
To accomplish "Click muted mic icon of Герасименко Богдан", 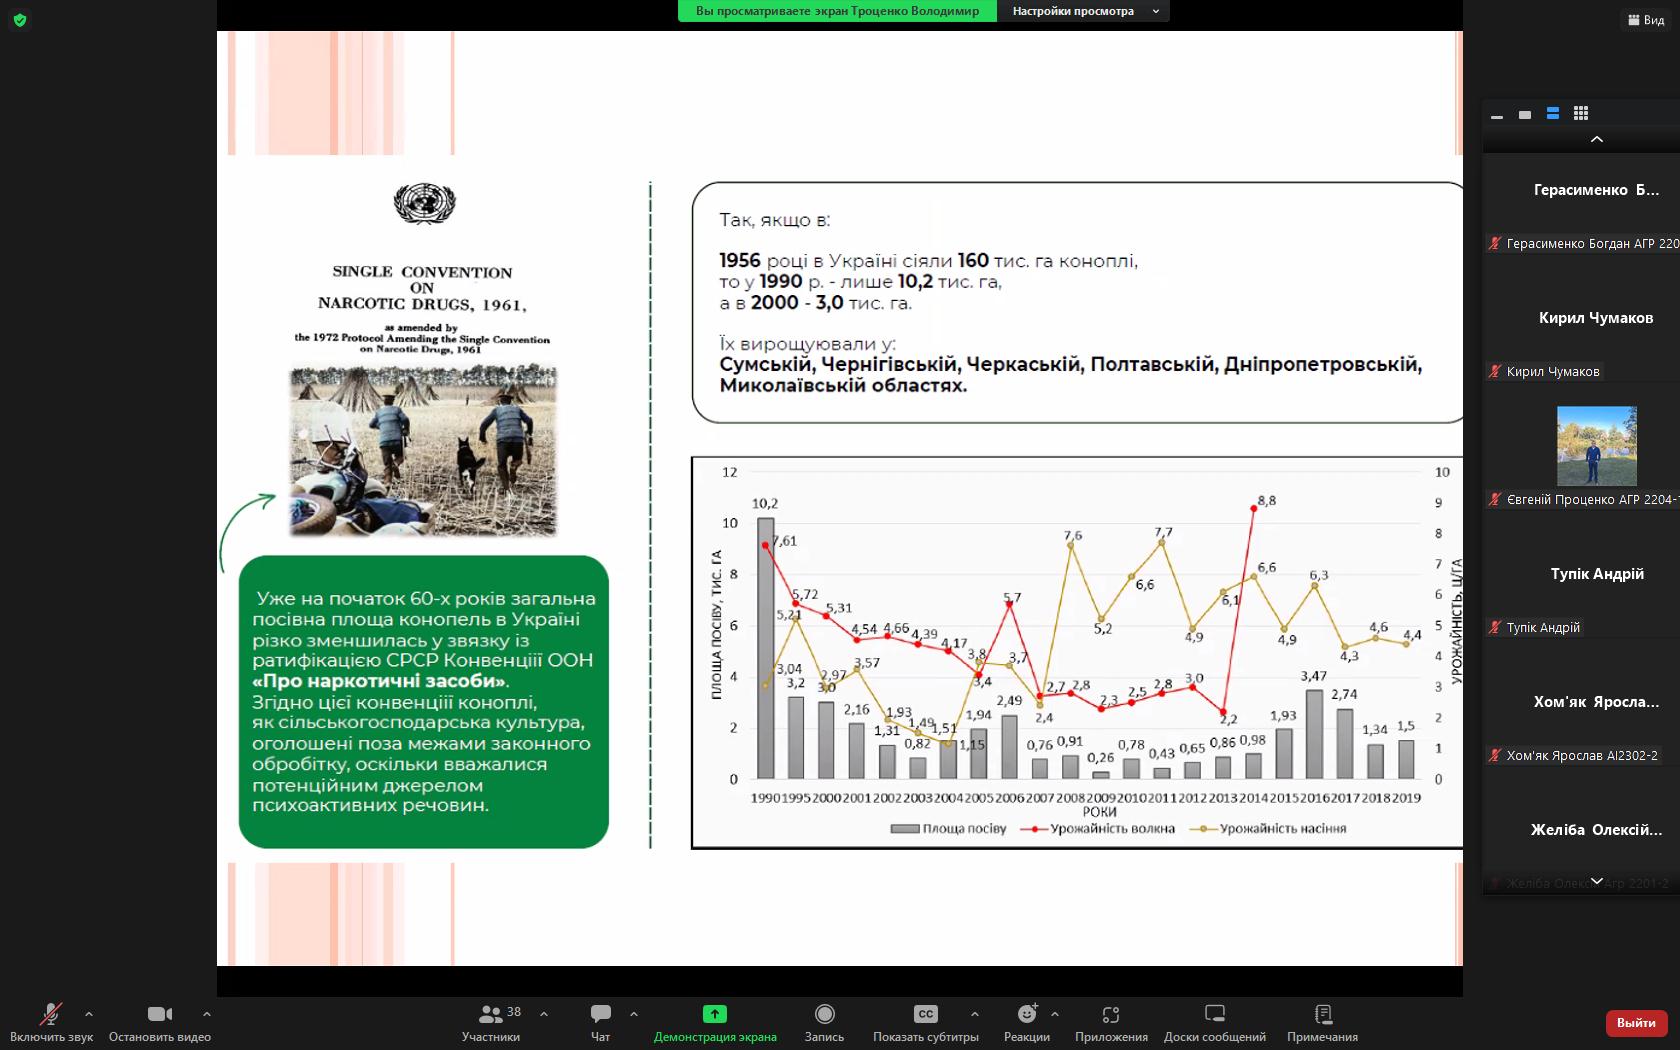I will (1496, 243).
